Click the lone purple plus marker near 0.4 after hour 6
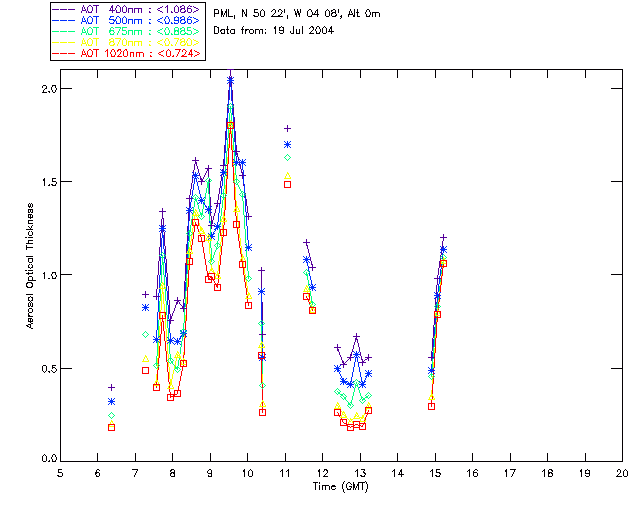Screen dimensions: 640x512 click(111, 387)
